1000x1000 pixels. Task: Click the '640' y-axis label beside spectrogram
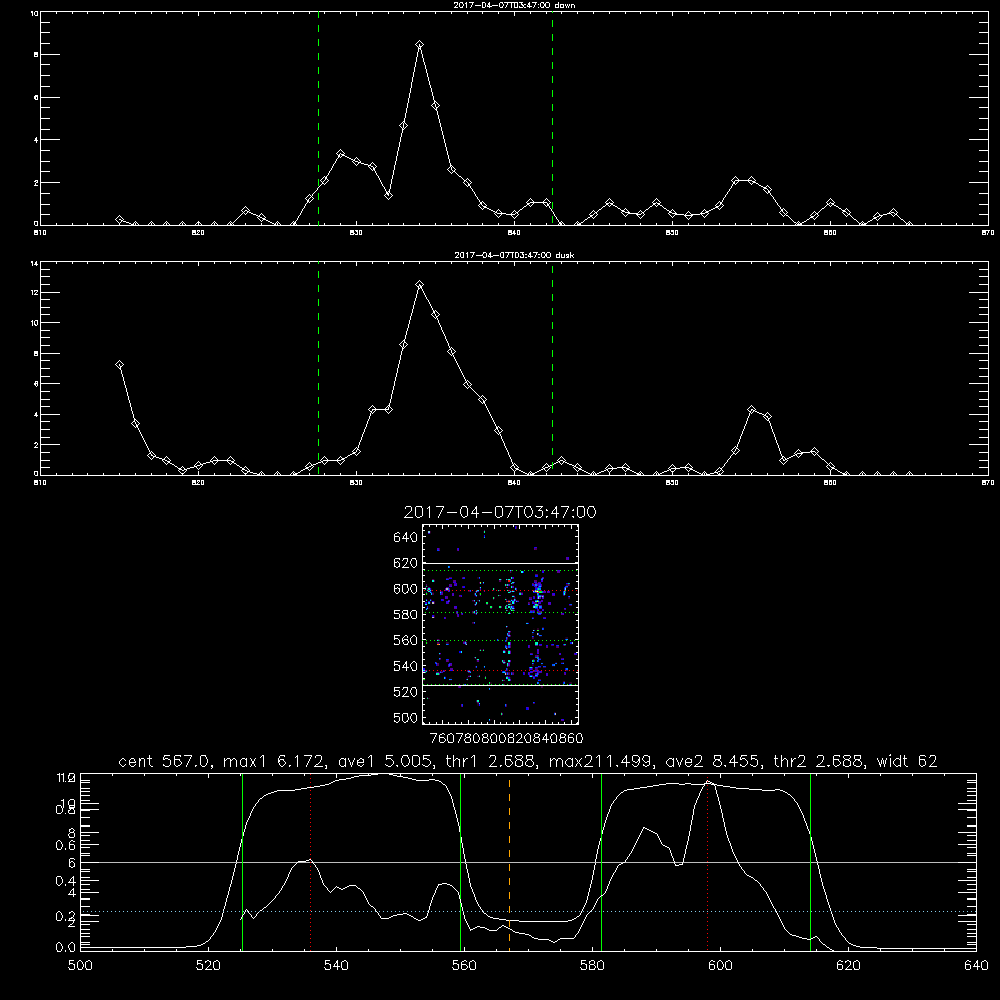coord(406,538)
